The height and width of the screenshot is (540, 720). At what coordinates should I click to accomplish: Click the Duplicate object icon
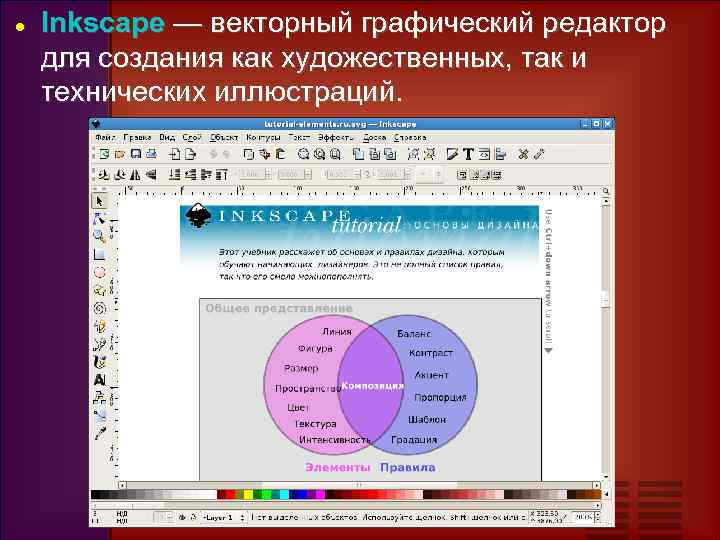point(358,154)
